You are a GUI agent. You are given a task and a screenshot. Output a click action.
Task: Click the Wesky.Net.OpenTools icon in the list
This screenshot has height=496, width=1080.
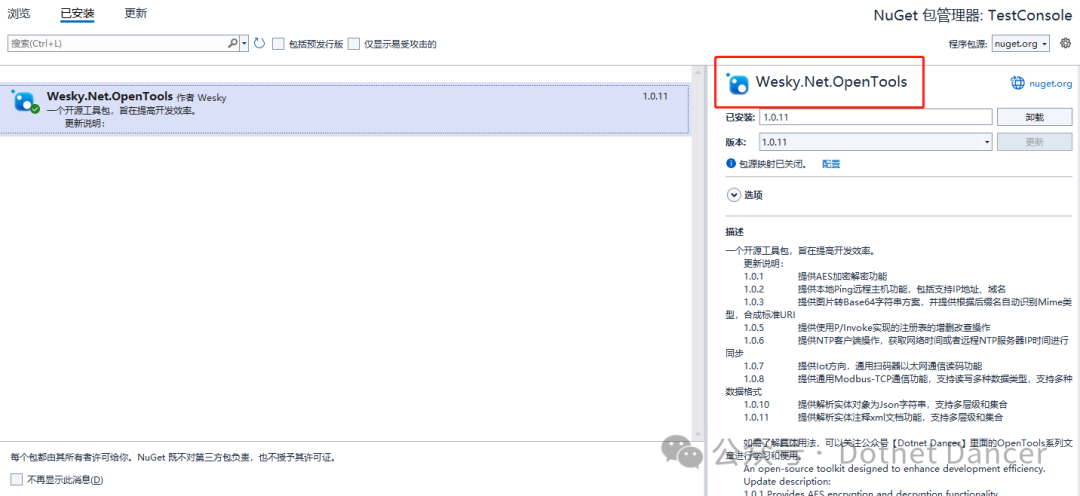tap(25, 102)
